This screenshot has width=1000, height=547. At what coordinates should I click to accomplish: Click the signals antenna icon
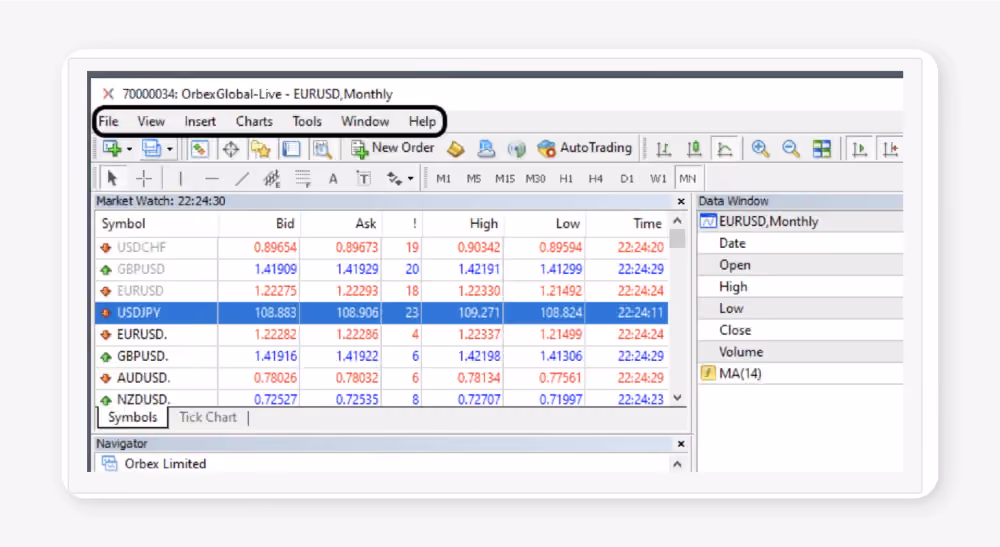coord(517,149)
